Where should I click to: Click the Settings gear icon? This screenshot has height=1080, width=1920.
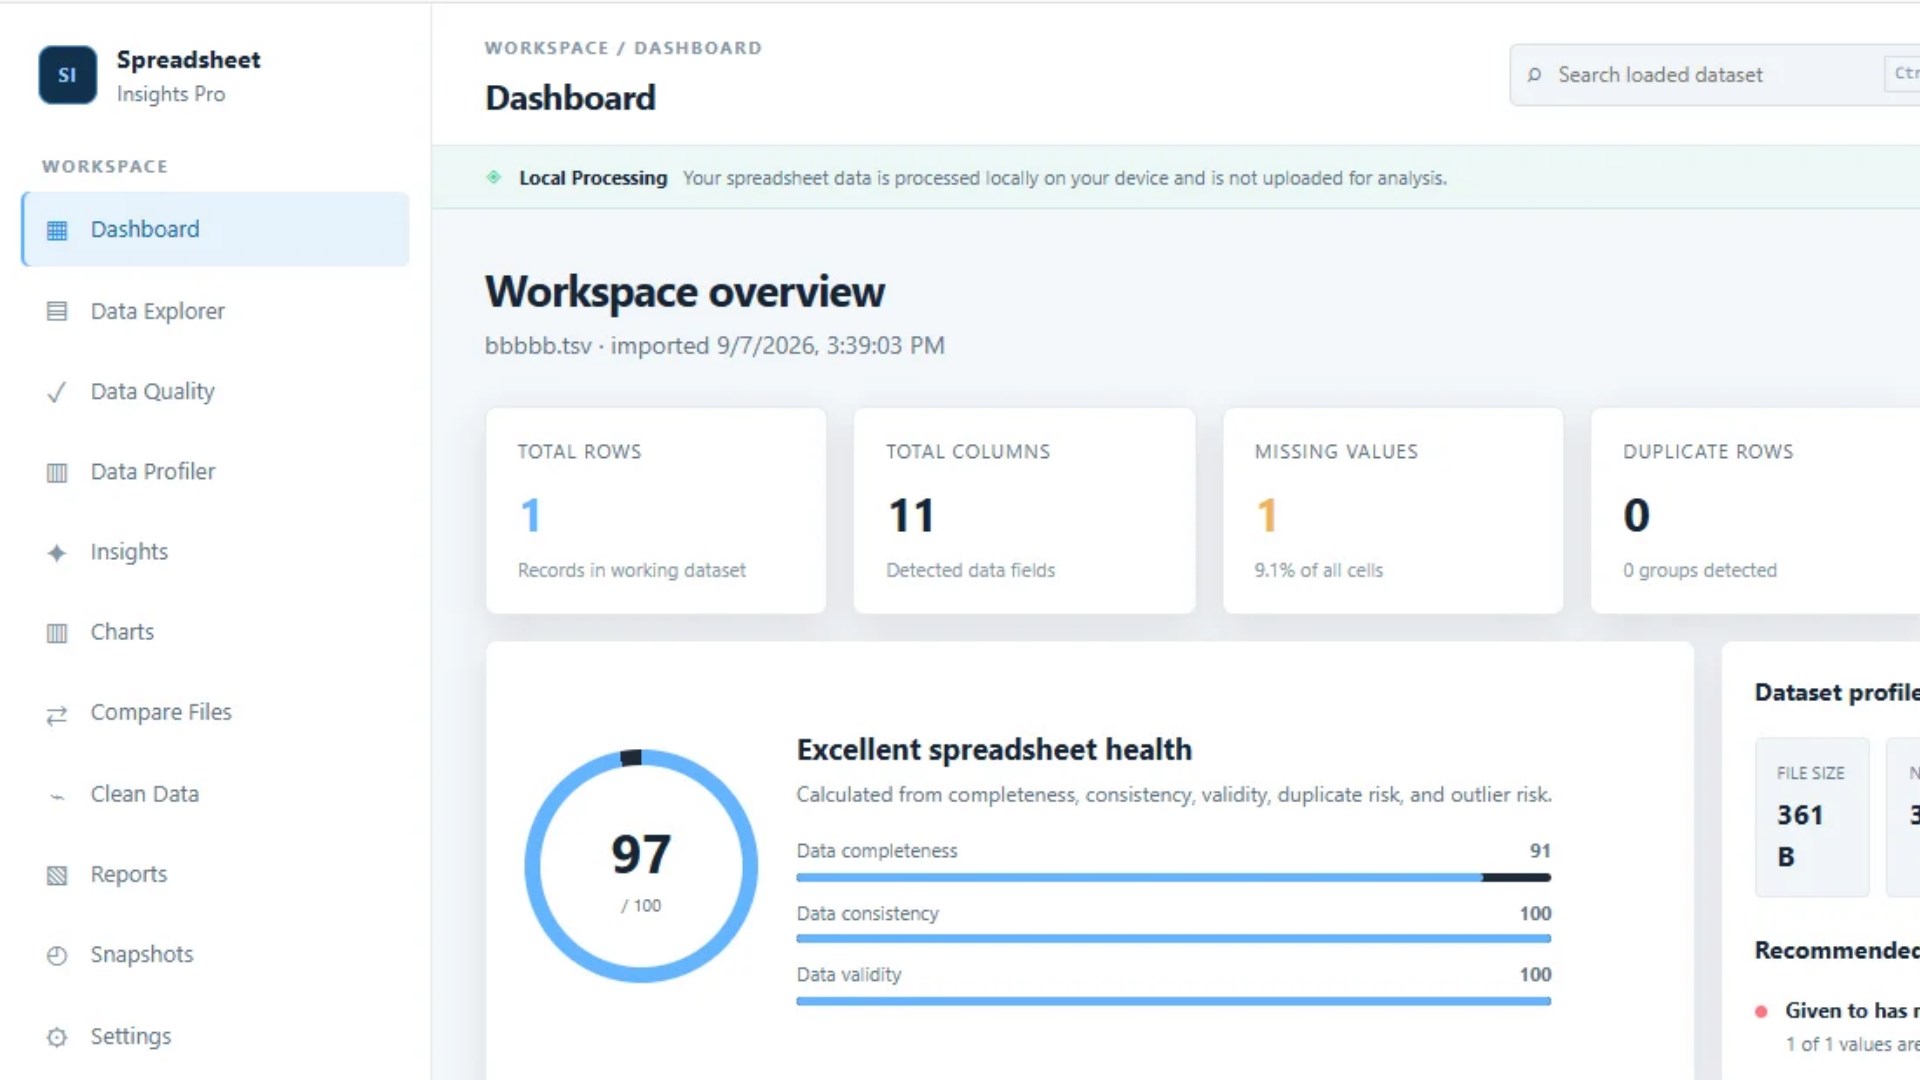click(x=57, y=1037)
